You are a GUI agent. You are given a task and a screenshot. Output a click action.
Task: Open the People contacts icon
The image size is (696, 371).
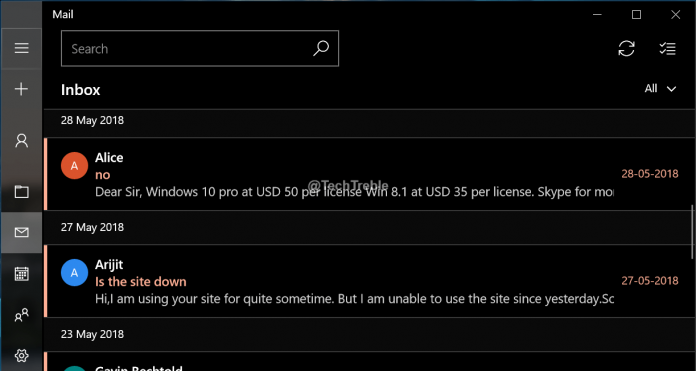[21, 315]
